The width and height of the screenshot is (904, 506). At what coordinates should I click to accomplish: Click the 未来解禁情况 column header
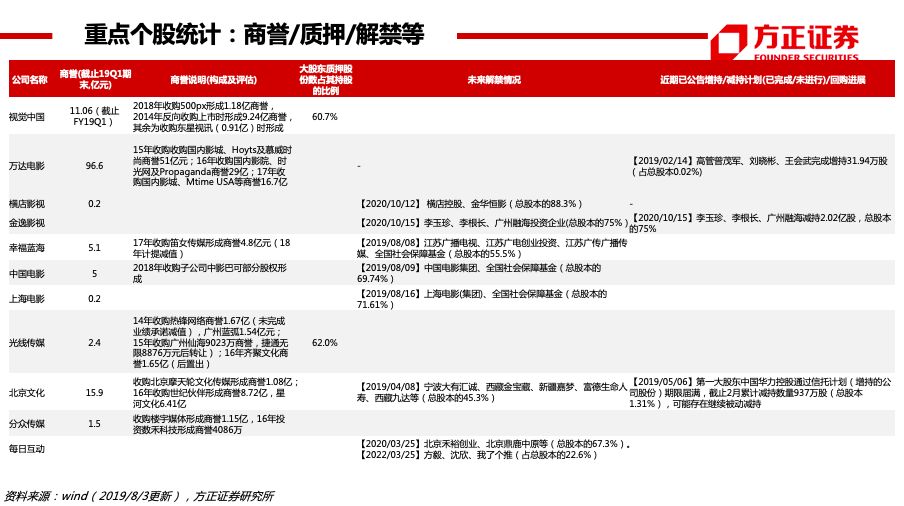[x=494, y=80]
